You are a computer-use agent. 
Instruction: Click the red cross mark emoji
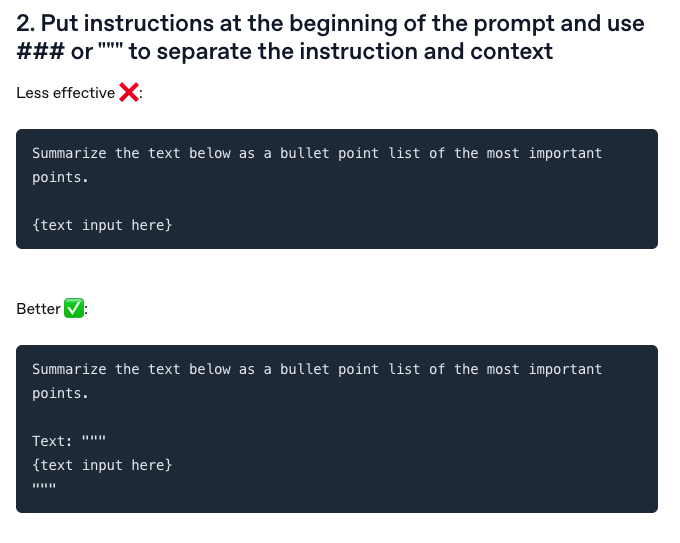coord(129,93)
